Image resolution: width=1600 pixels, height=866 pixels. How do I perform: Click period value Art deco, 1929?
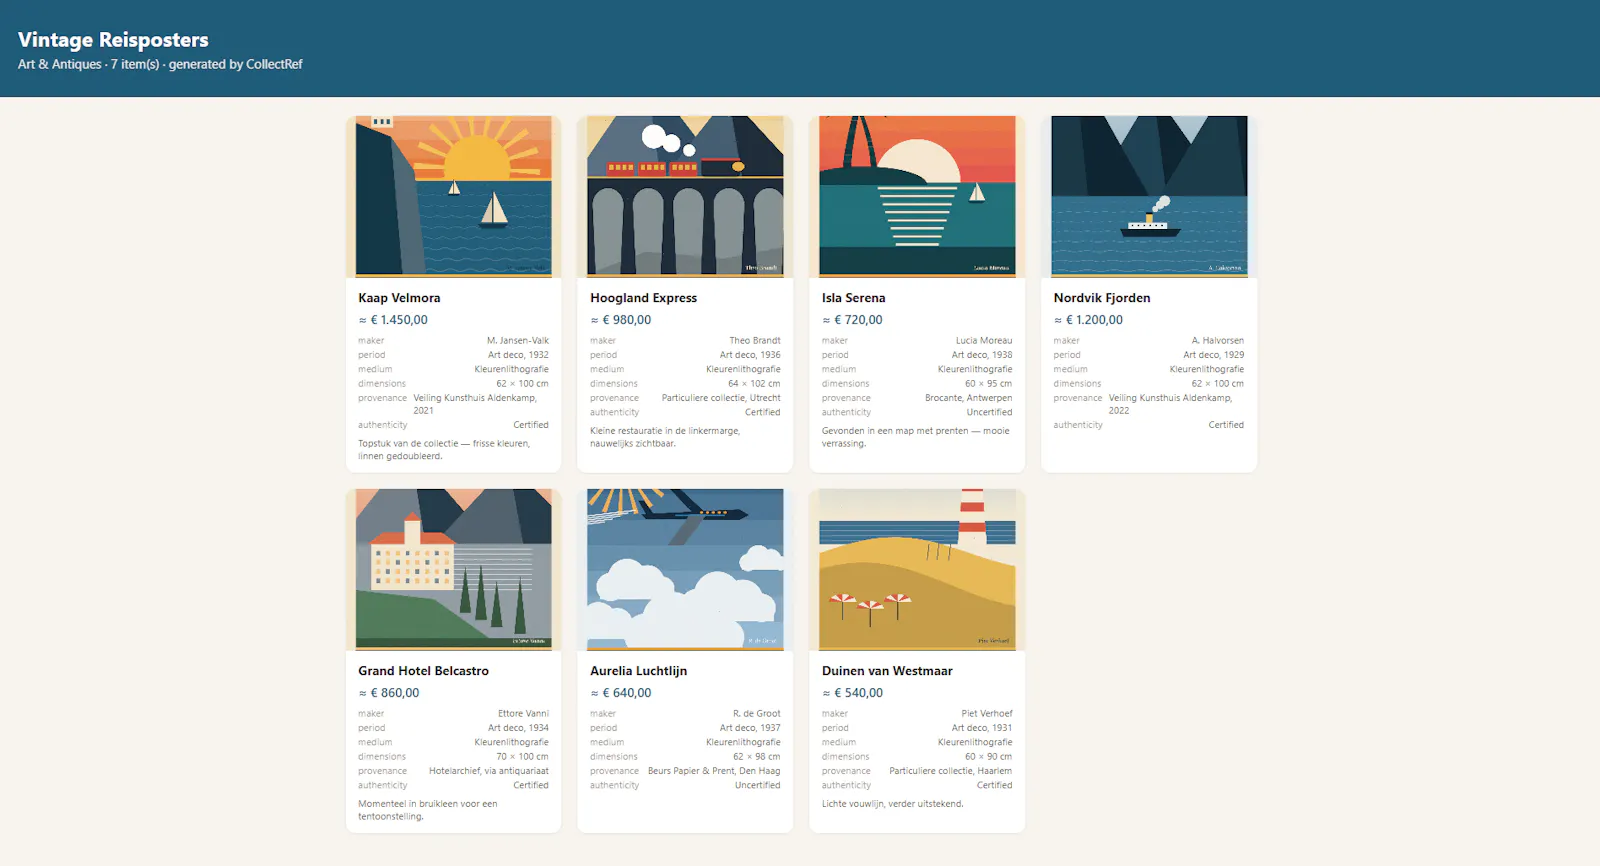tap(1214, 355)
